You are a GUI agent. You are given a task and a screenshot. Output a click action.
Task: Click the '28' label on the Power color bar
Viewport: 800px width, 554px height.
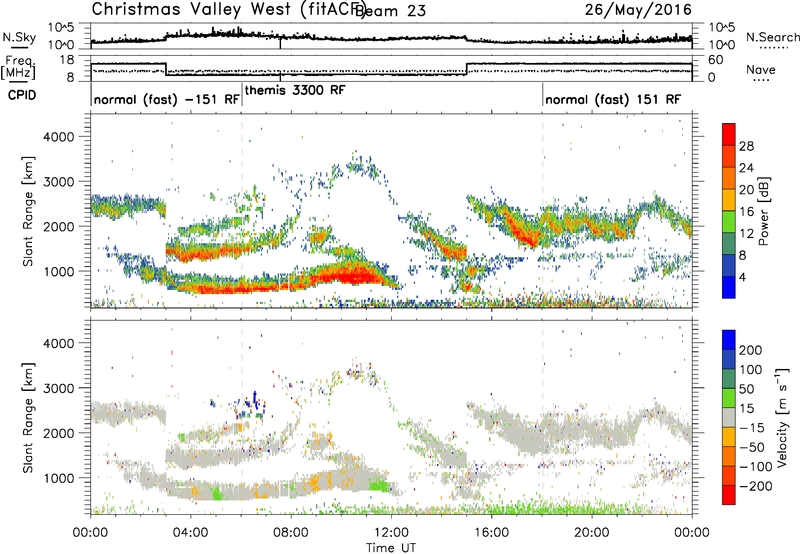click(746, 146)
